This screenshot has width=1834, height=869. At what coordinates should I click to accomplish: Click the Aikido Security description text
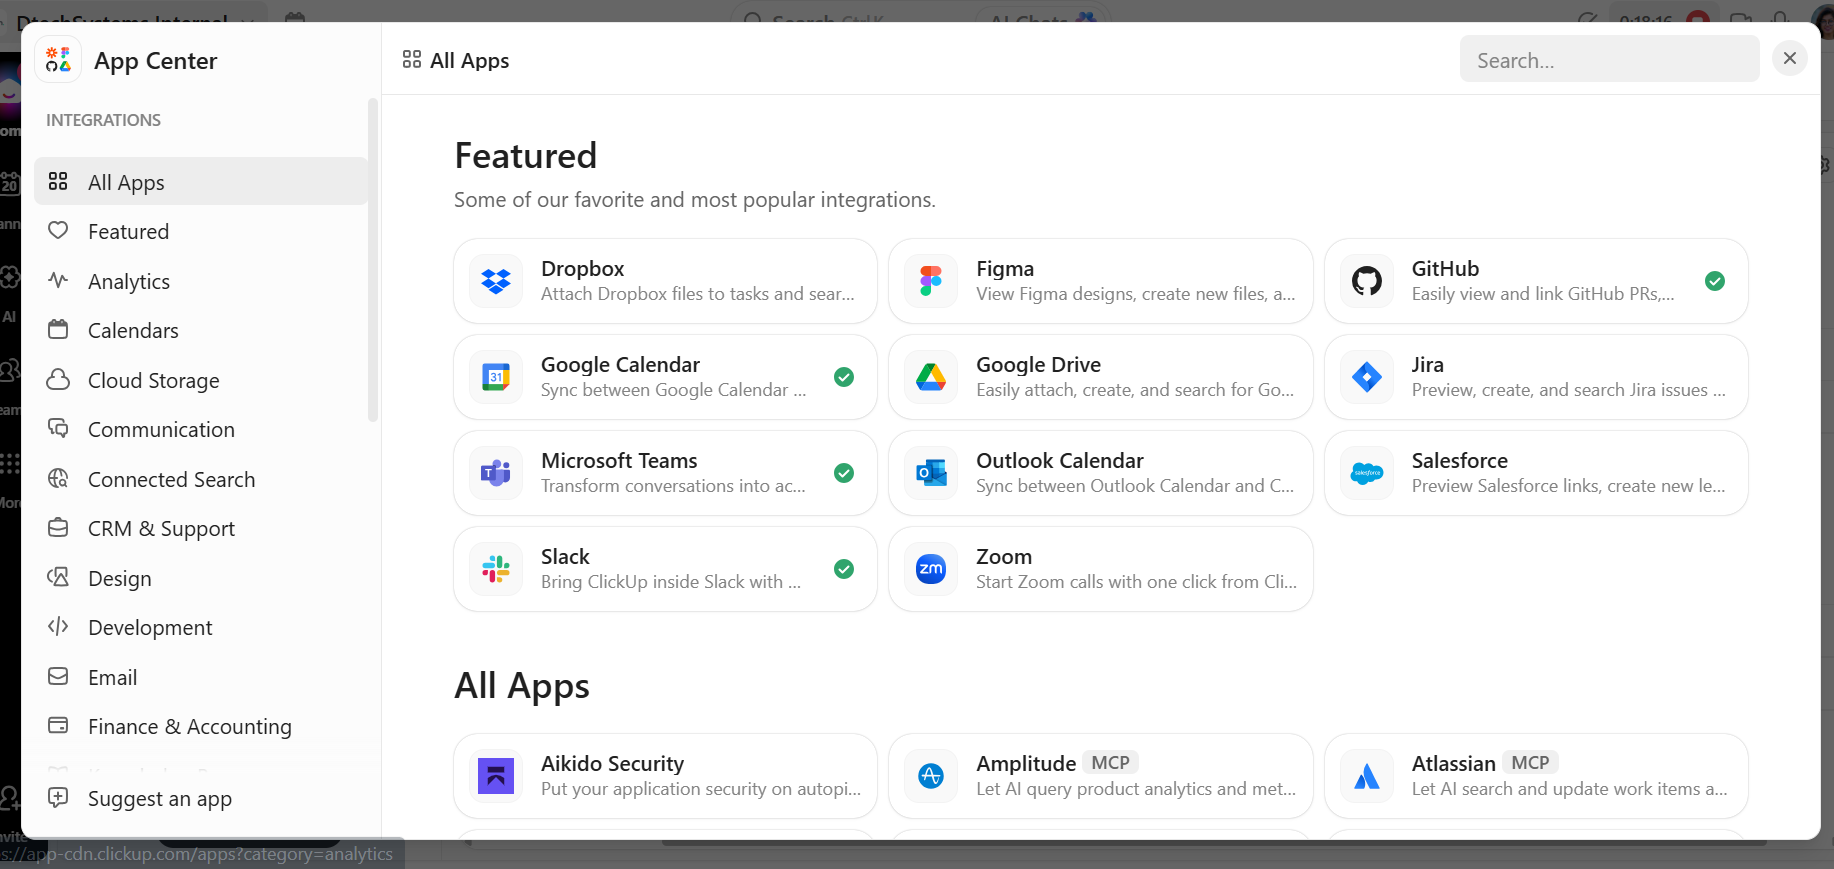[700, 789]
